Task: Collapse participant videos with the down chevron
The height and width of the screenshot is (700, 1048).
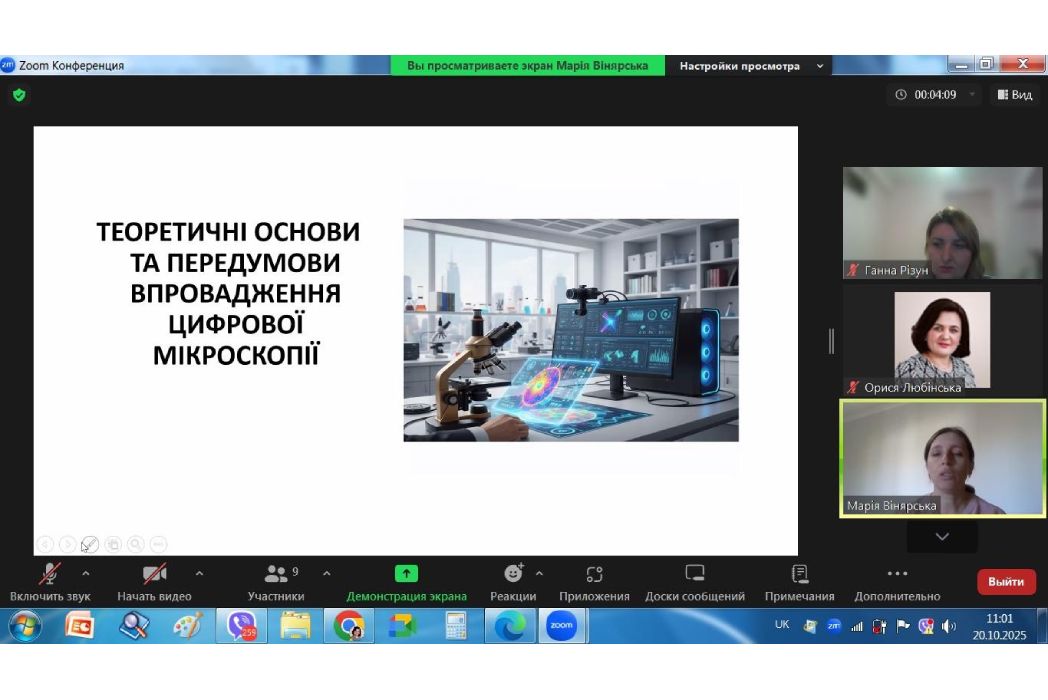Action: coord(941,537)
